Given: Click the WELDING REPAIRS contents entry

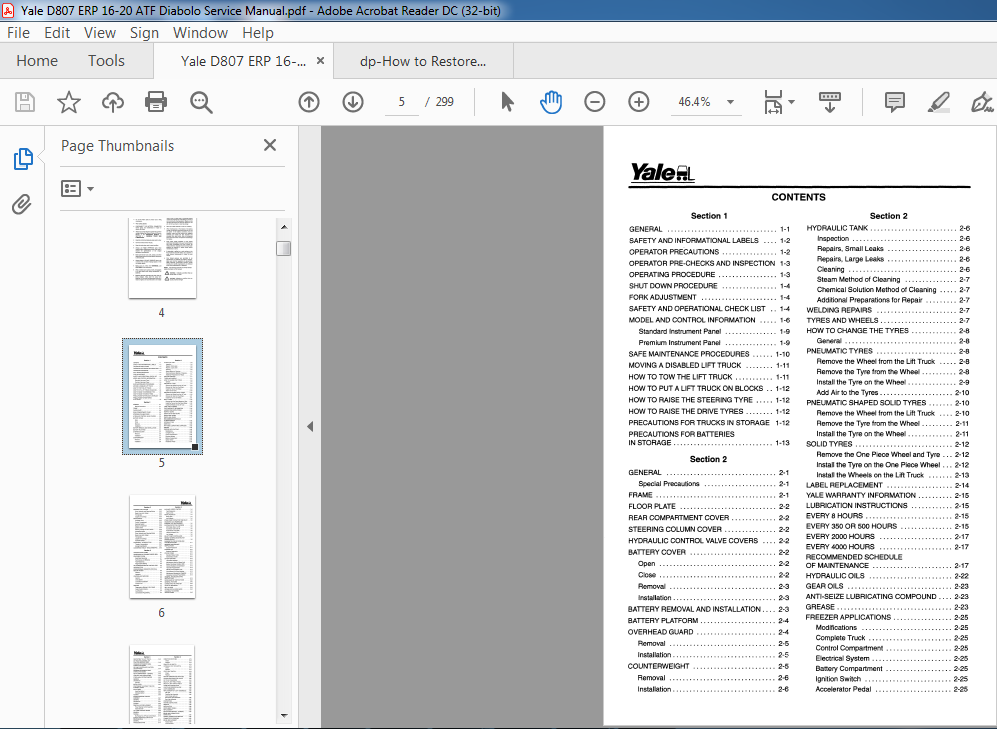Looking at the screenshot, I should coord(888,310).
